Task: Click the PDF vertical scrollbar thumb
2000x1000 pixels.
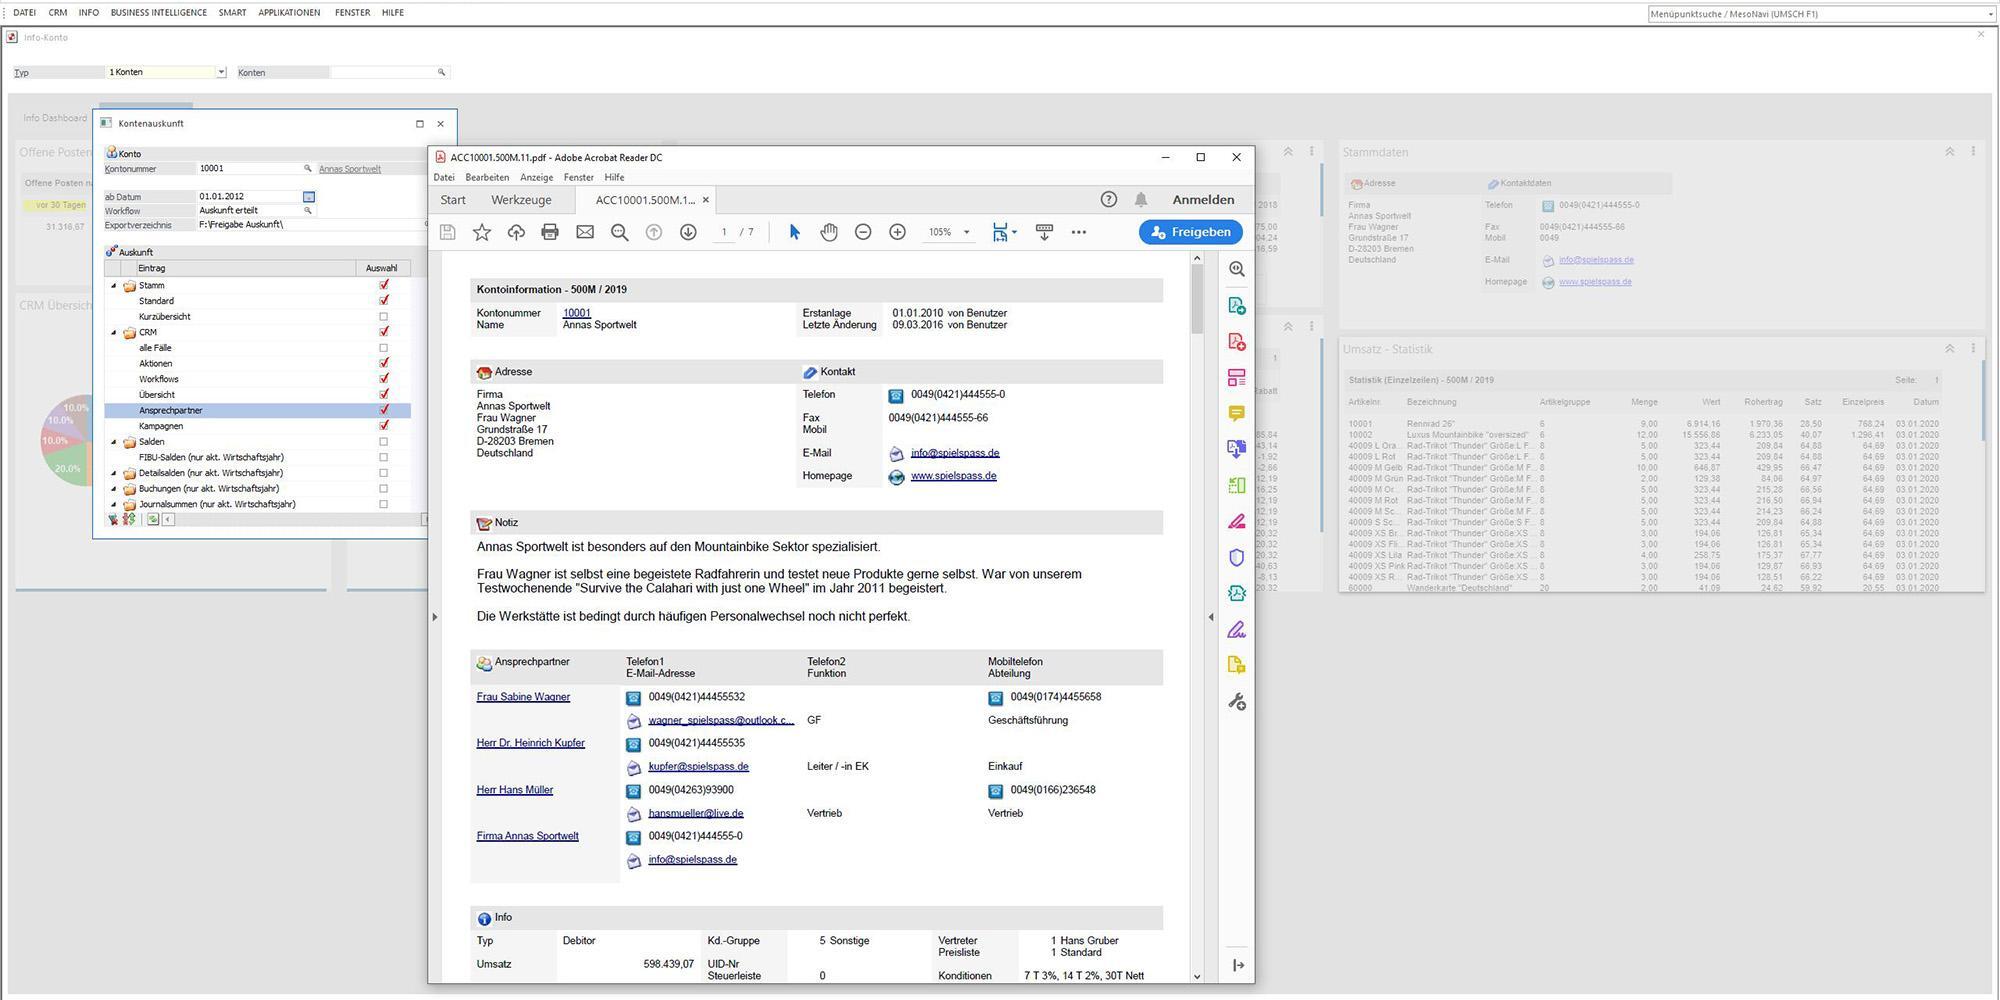Action: point(1197,300)
